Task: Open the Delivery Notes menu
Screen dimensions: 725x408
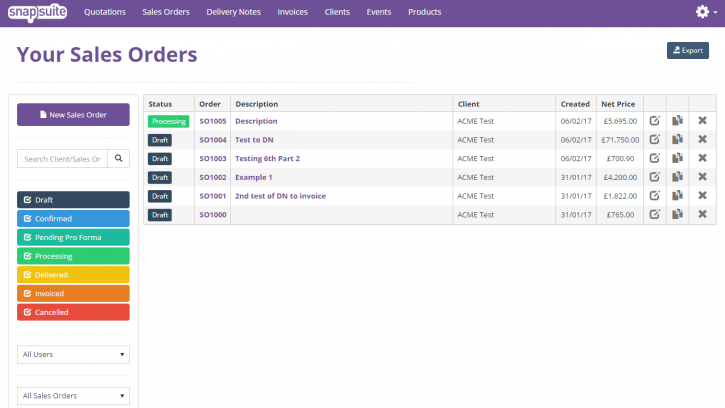Action: [233, 12]
